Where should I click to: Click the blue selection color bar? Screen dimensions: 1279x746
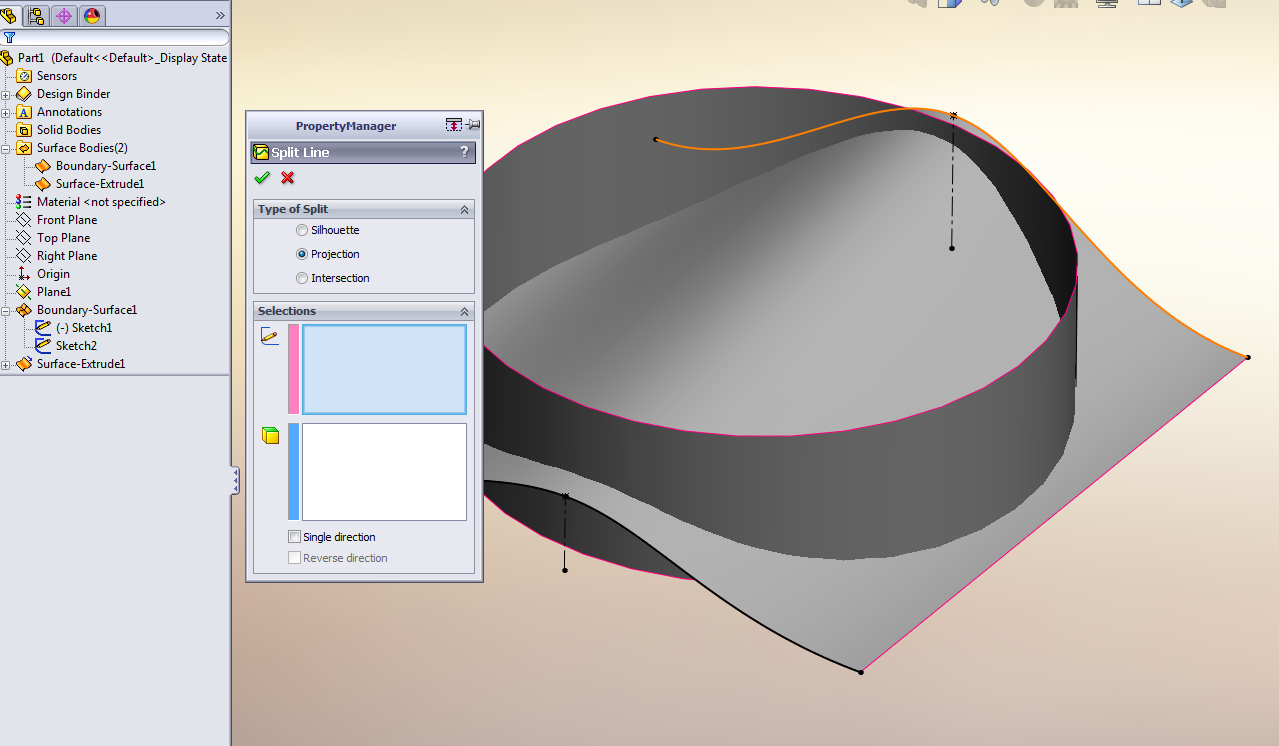coord(293,472)
